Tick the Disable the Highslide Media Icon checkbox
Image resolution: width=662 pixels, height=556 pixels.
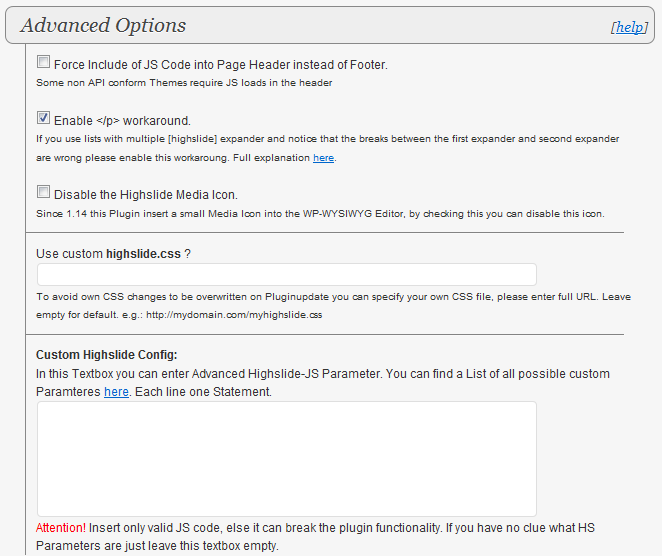tap(43, 192)
